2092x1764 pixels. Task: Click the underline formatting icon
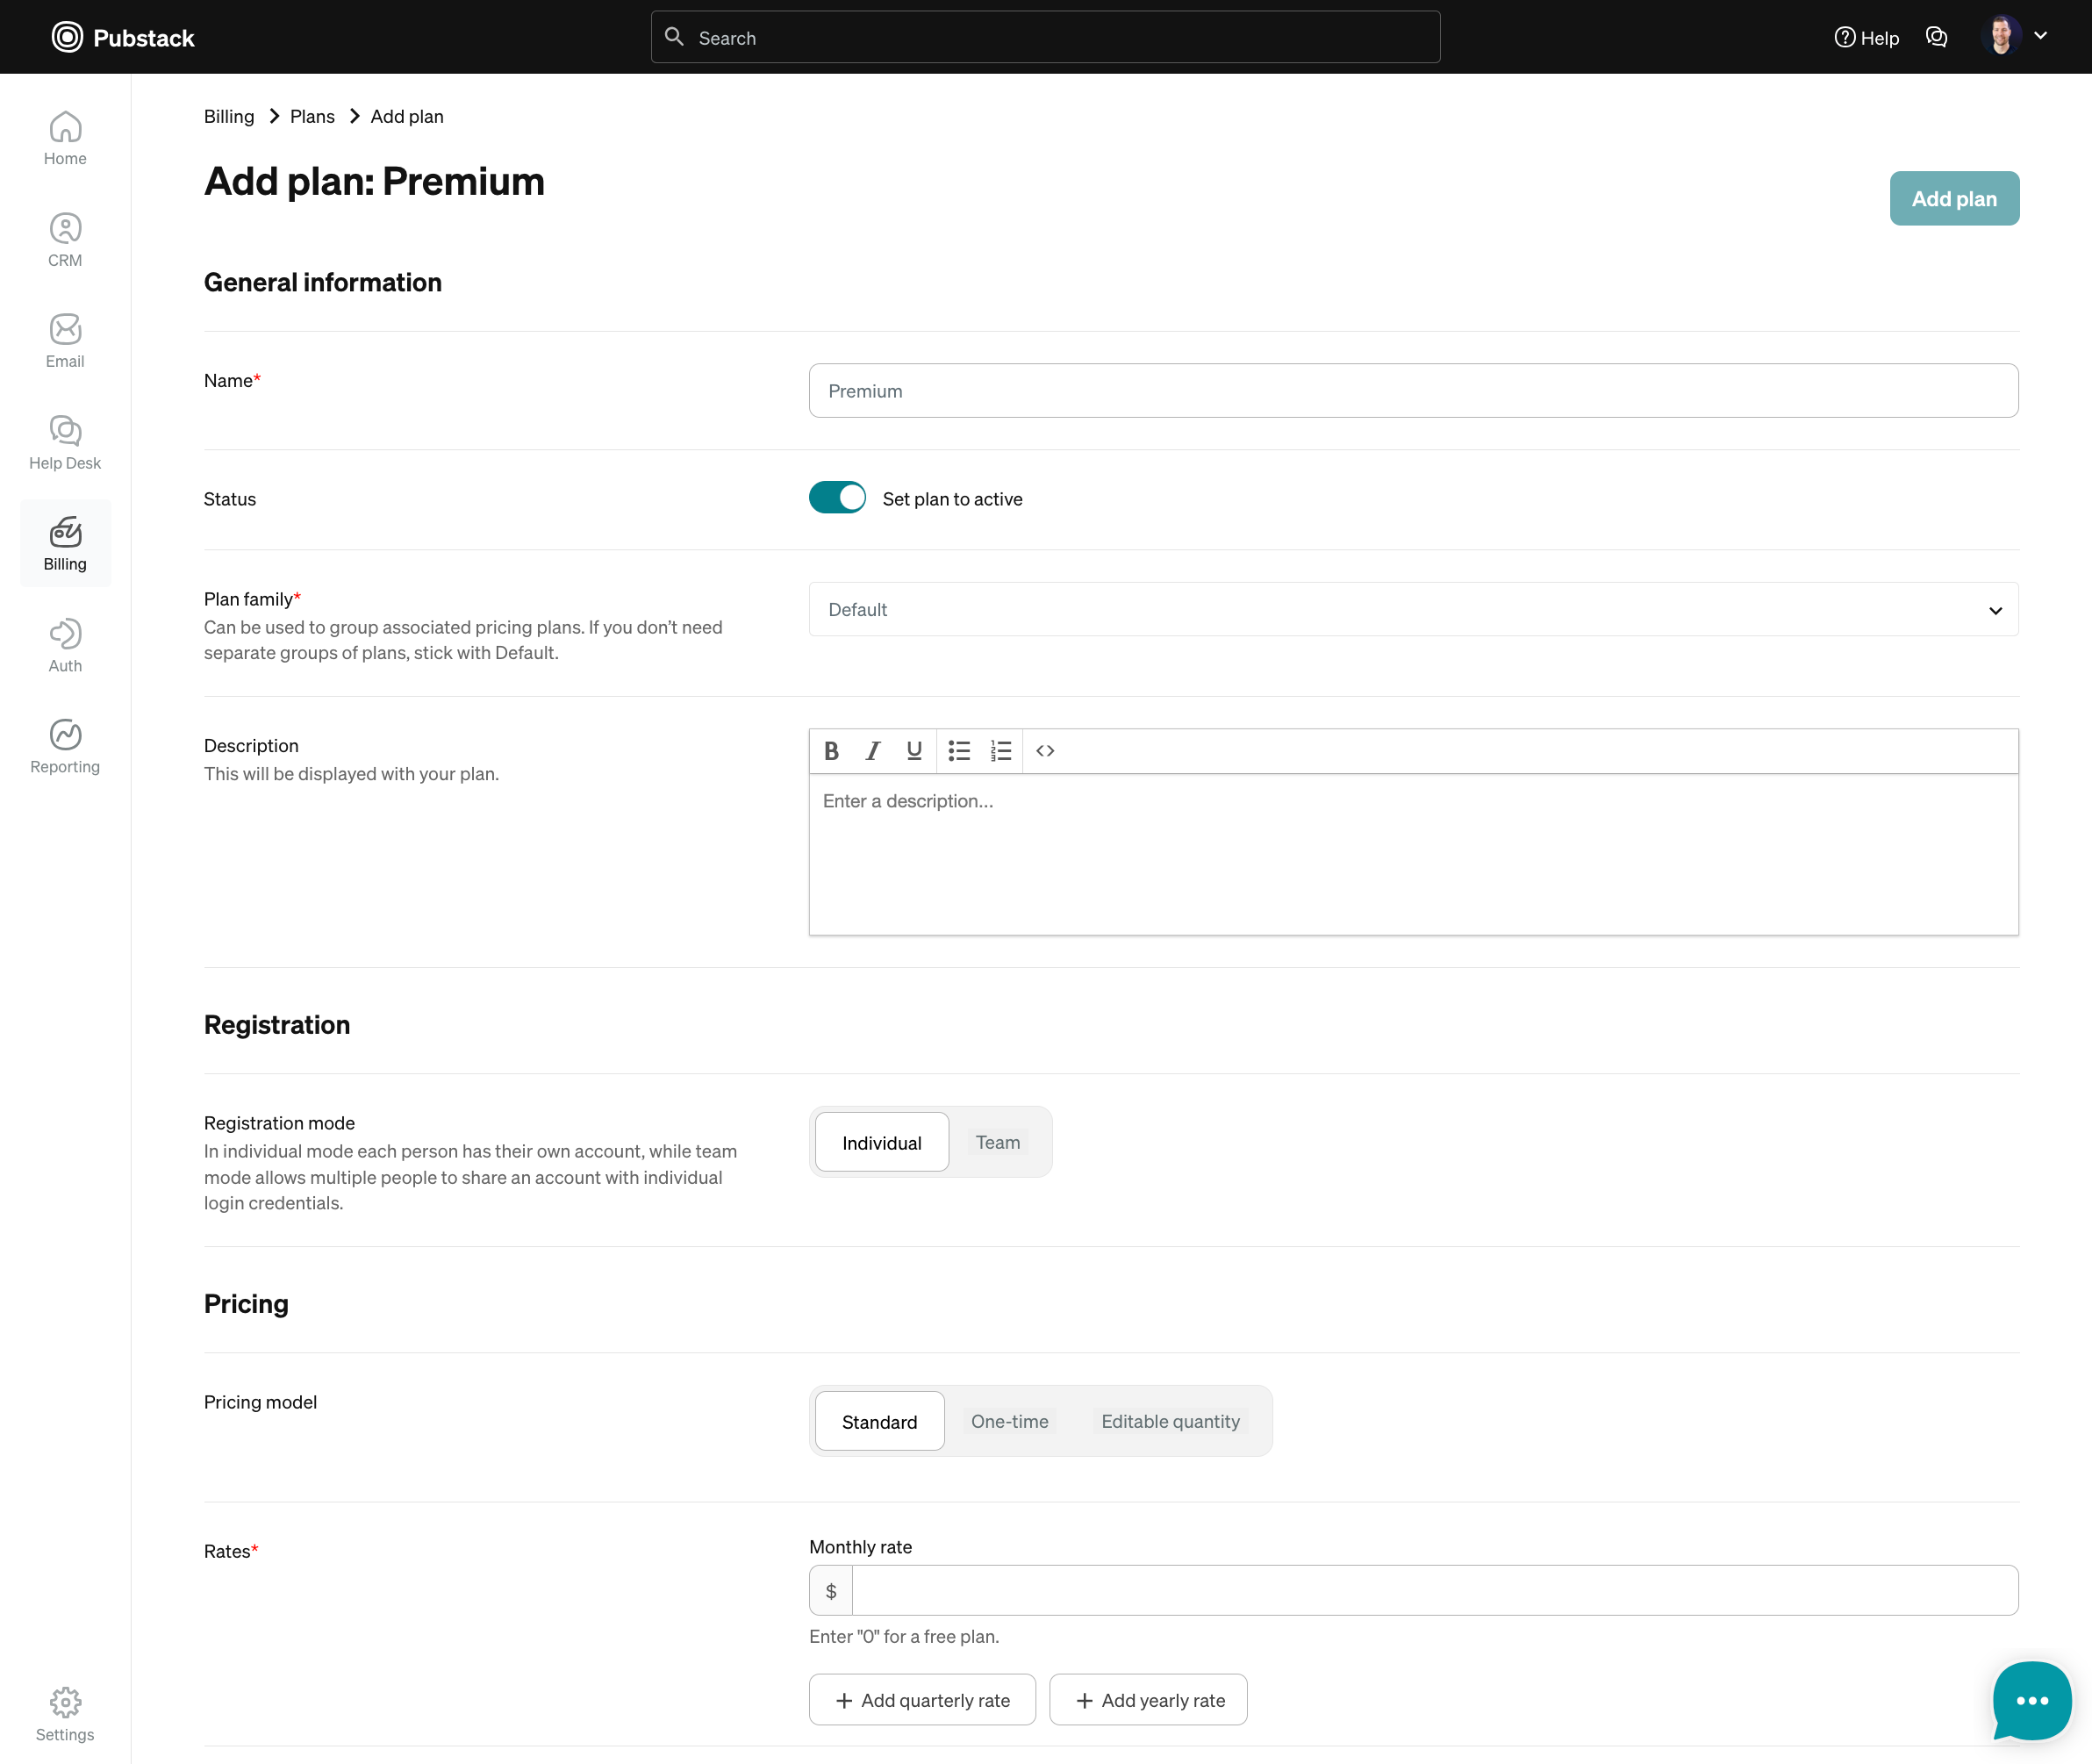(914, 751)
